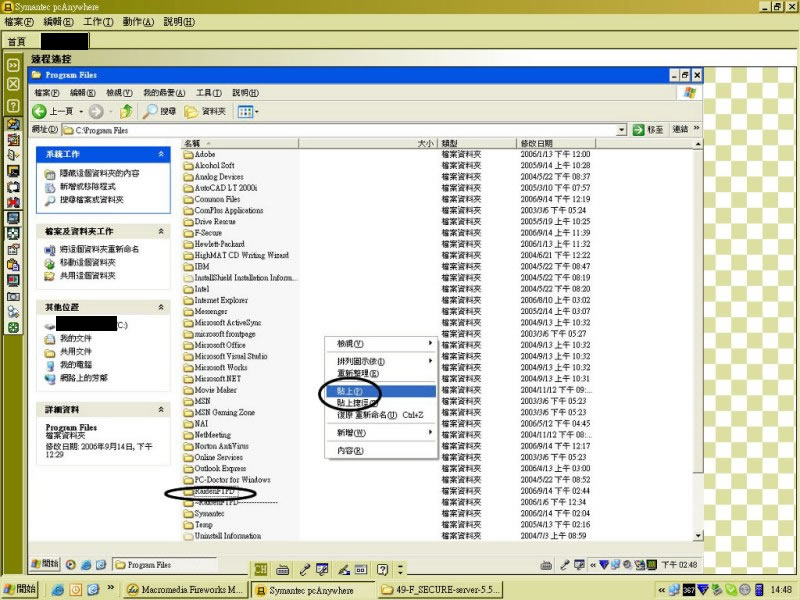Open the 49-F_SECURE-server taskbar button
800x600 pixels.
tap(440, 590)
